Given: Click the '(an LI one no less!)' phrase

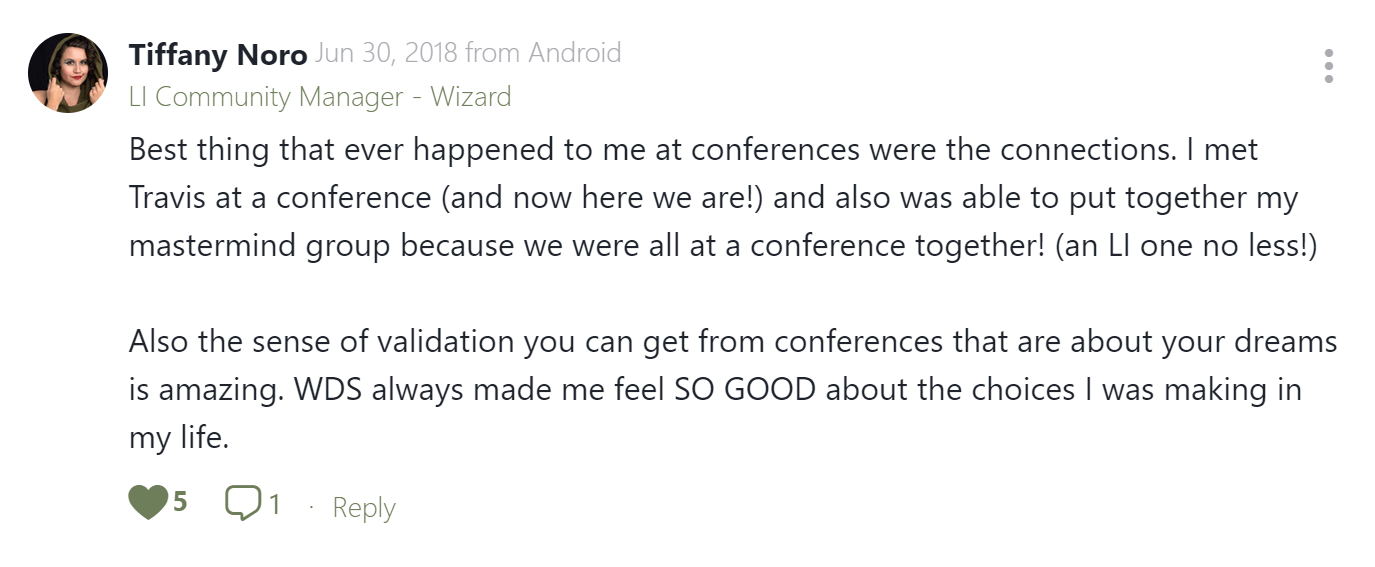Looking at the screenshot, I should coord(1186,246).
